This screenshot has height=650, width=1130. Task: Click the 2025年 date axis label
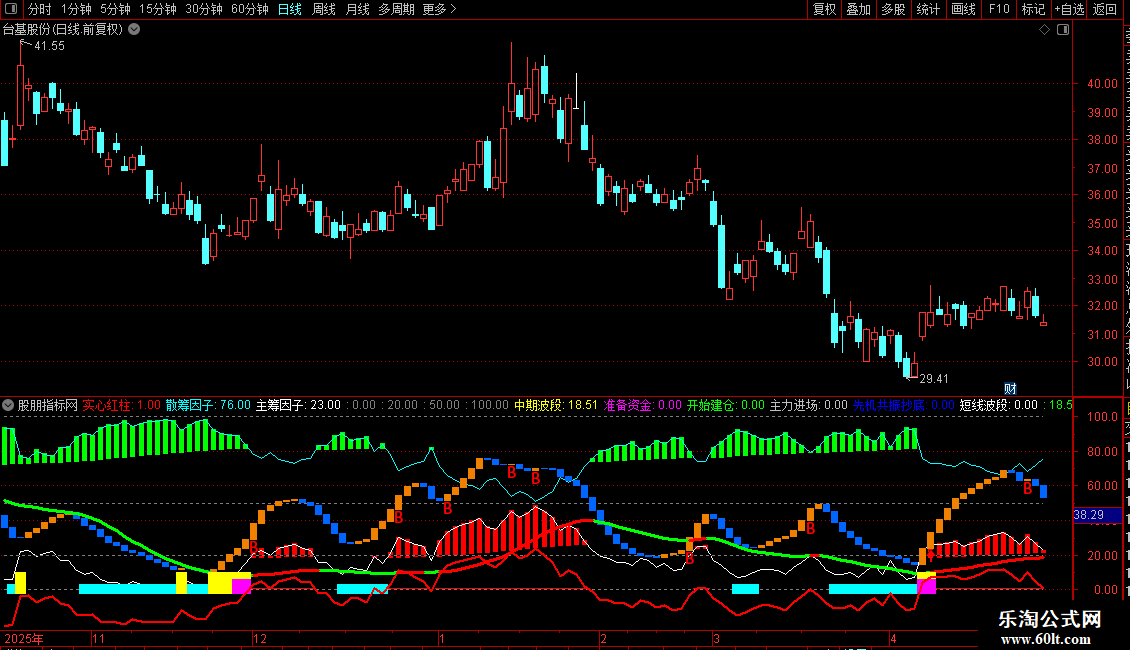point(23,638)
